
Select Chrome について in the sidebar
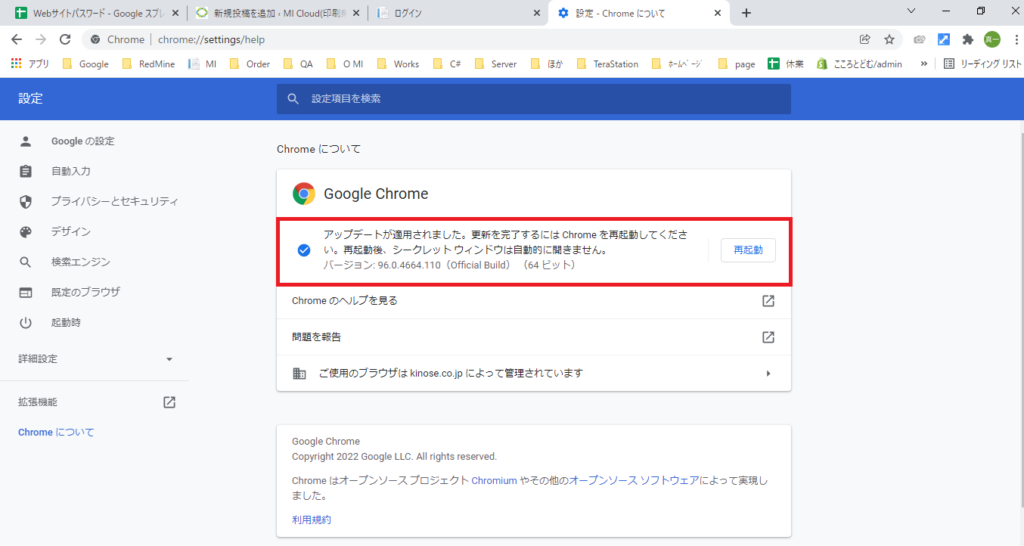point(56,432)
